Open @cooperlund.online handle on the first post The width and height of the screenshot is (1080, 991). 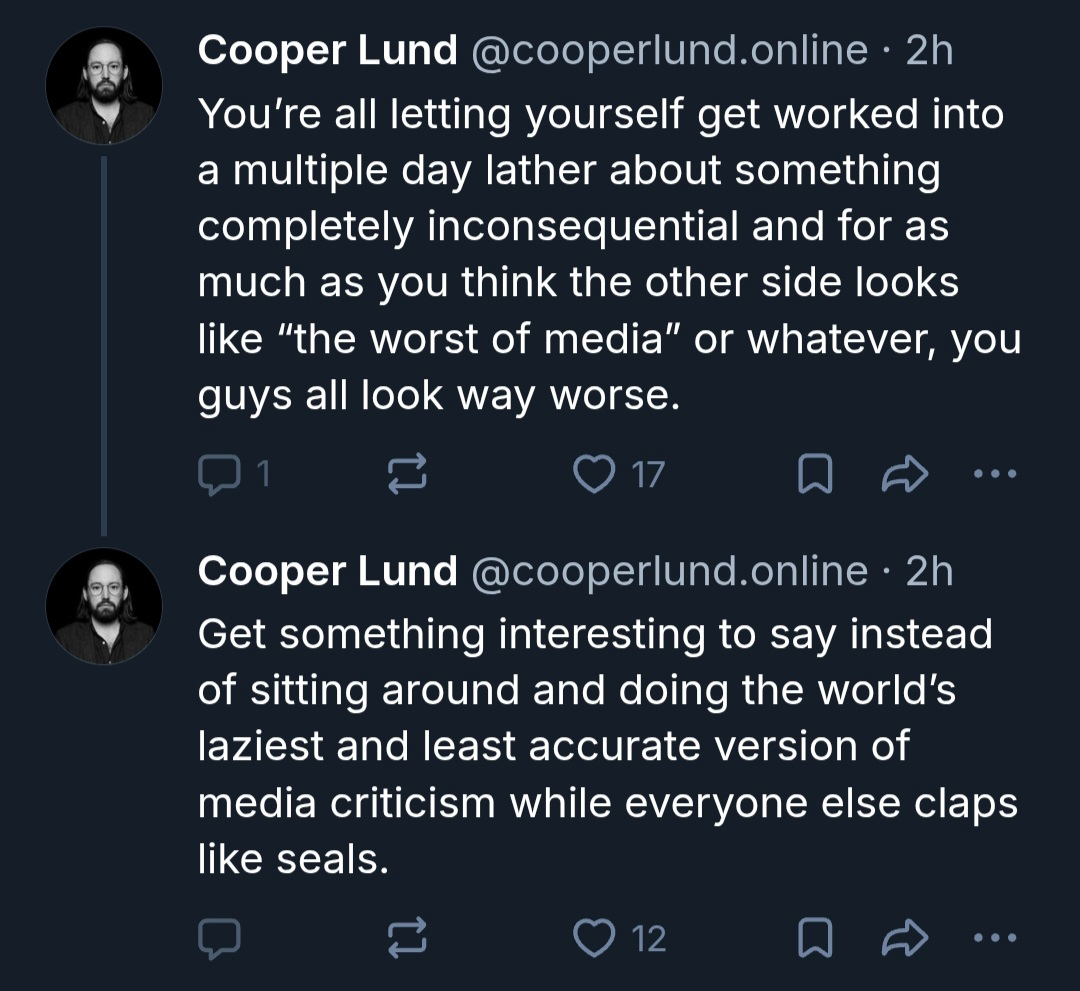coord(668,50)
